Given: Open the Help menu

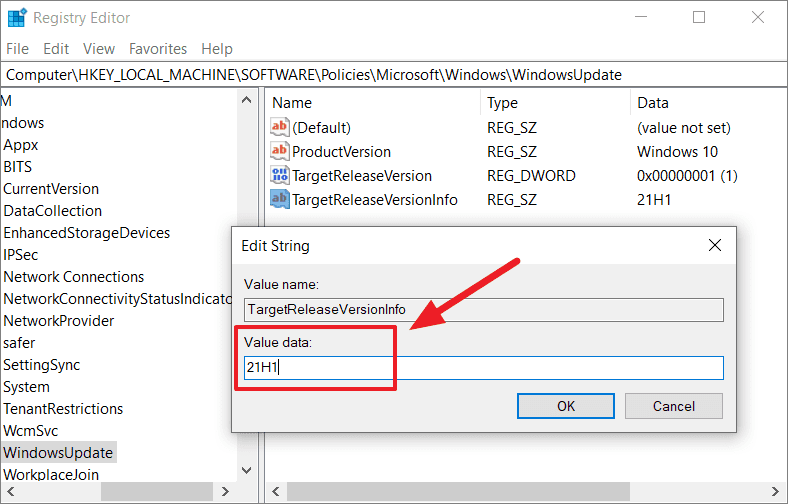Looking at the screenshot, I should click(217, 49).
